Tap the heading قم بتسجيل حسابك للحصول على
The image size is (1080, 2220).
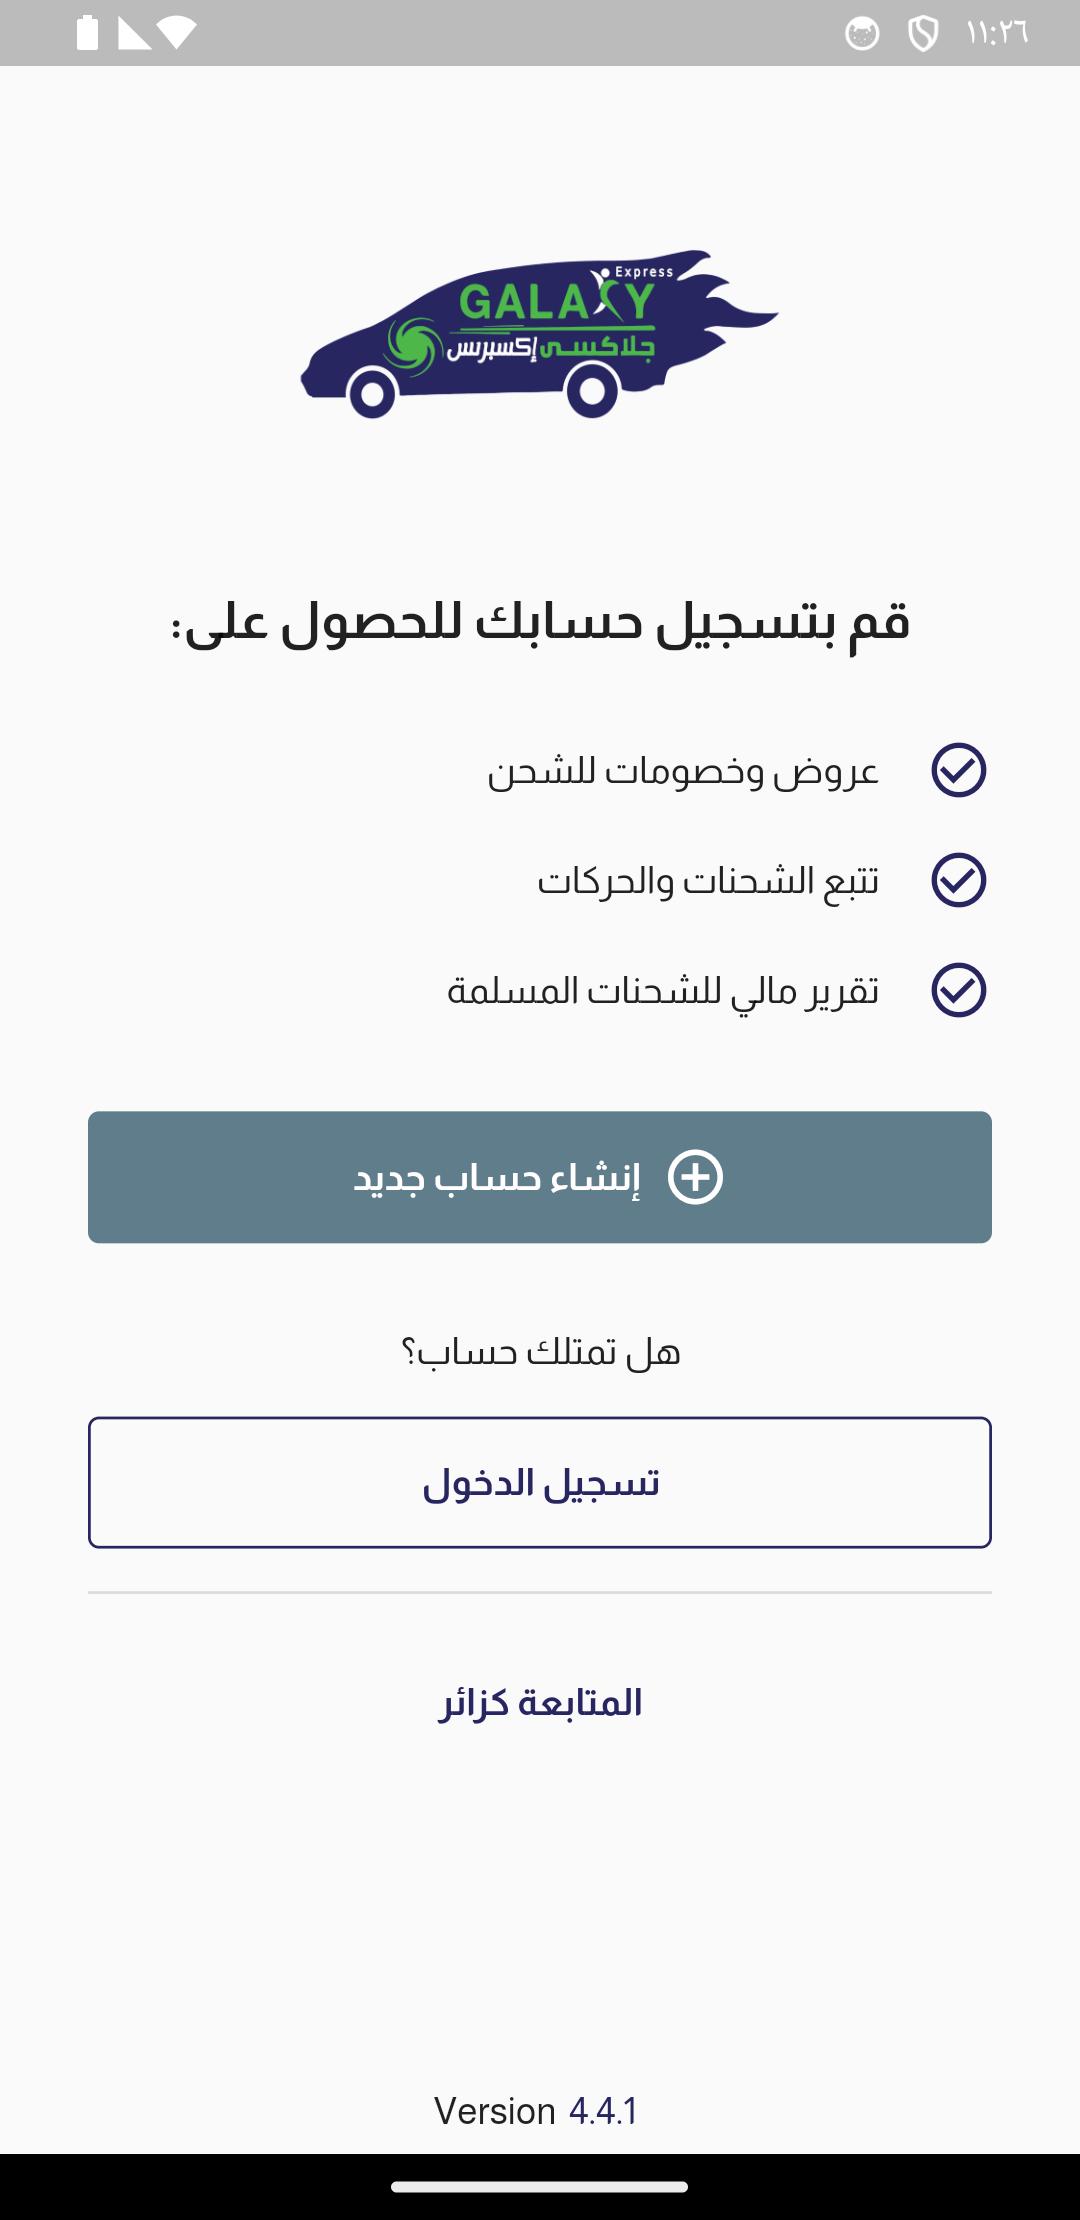540,622
